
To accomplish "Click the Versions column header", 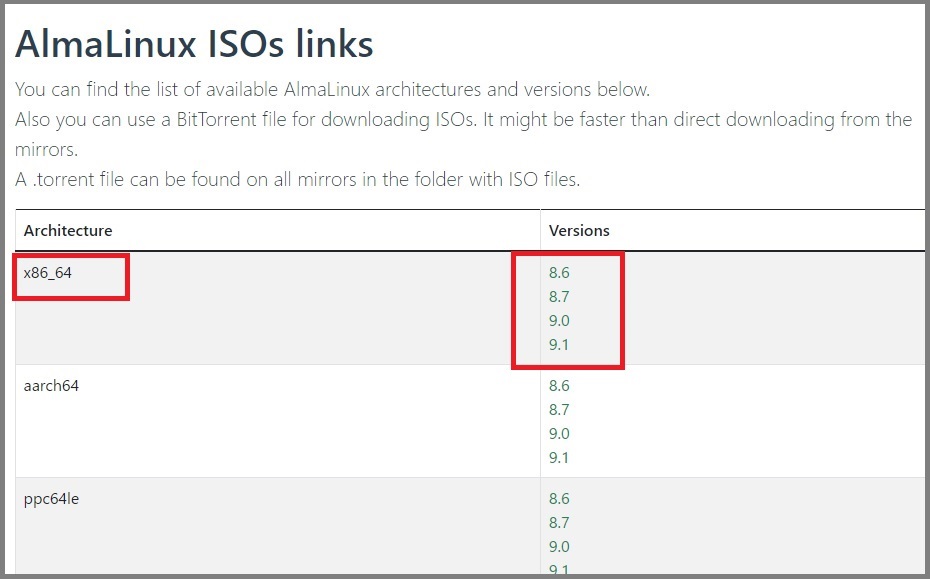I will click(579, 230).
